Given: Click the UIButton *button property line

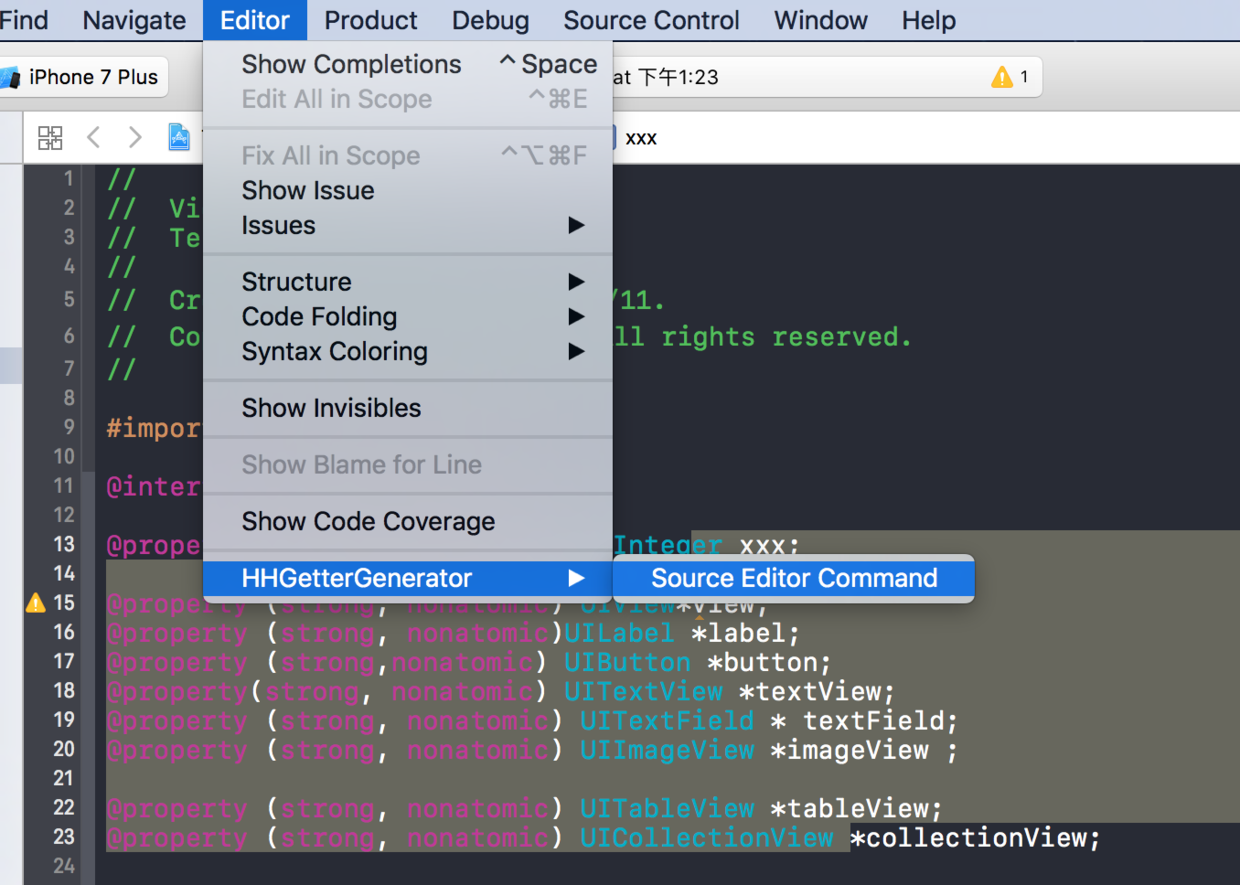Looking at the screenshot, I should pyautogui.click(x=469, y=662).
